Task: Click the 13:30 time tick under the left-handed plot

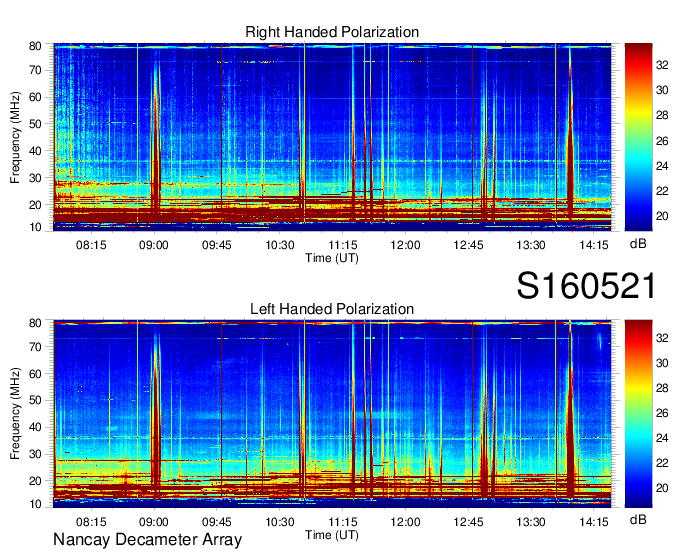Action: [531, 522]
